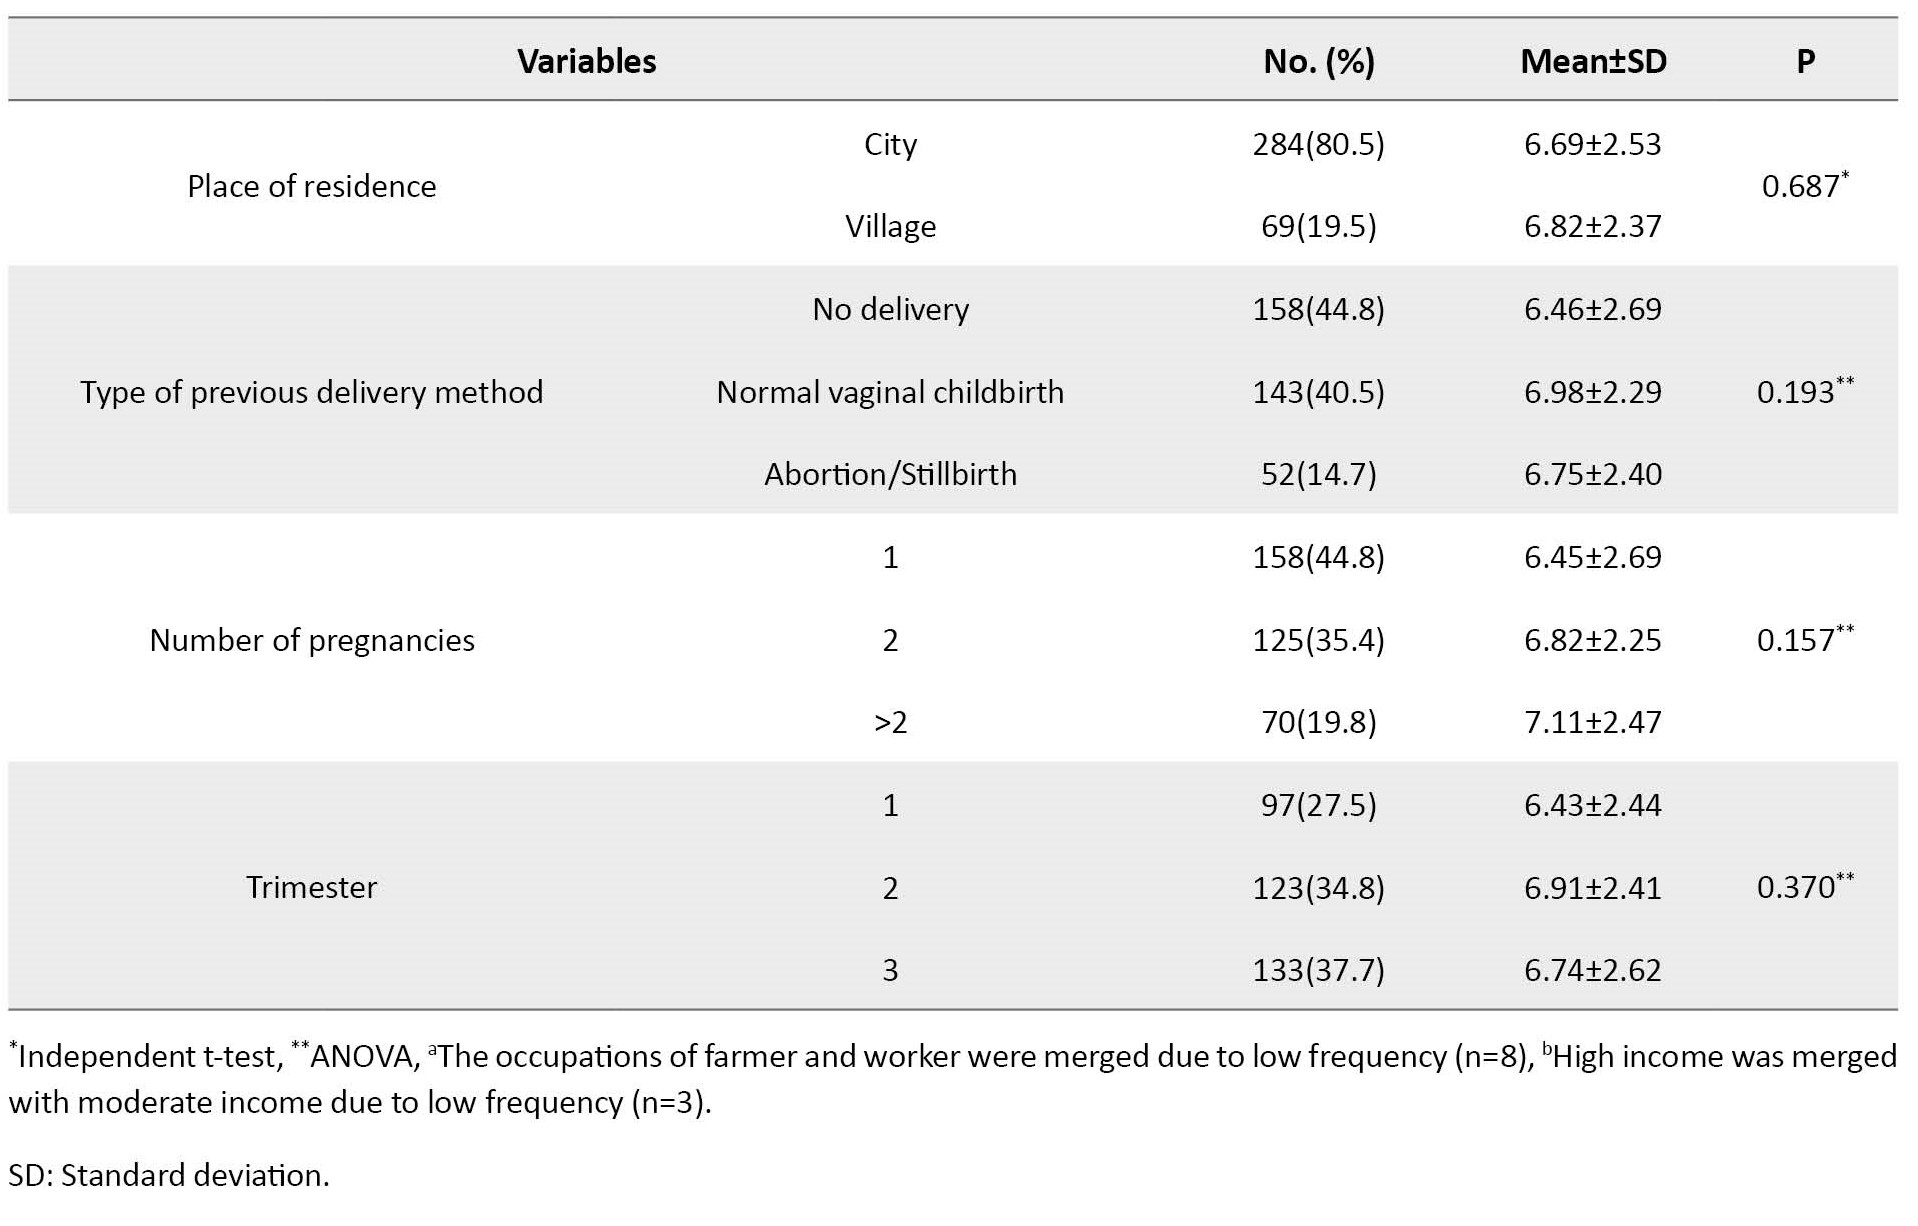The width and height of the screenshot is (1918, 1226).
Task: Select the Village category cell
Action: (x=890, y=227)
